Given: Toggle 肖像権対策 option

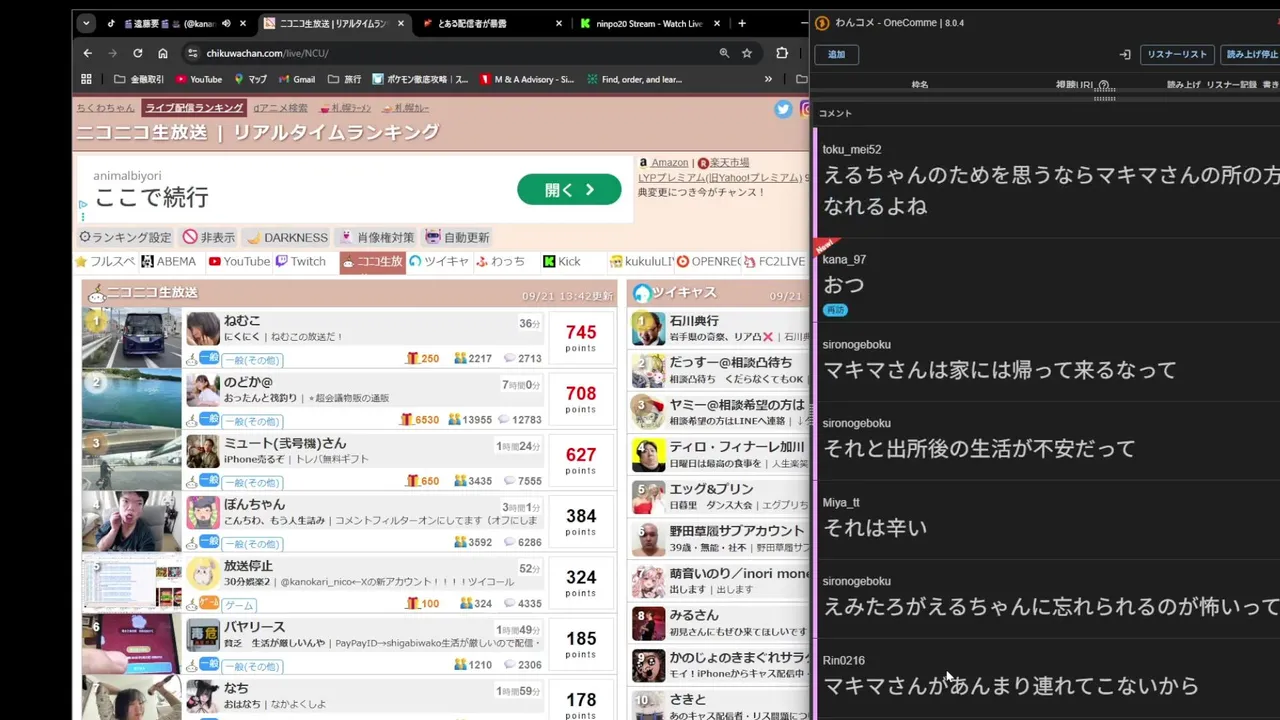Looking at the screenshot, I should click(377, 237).
